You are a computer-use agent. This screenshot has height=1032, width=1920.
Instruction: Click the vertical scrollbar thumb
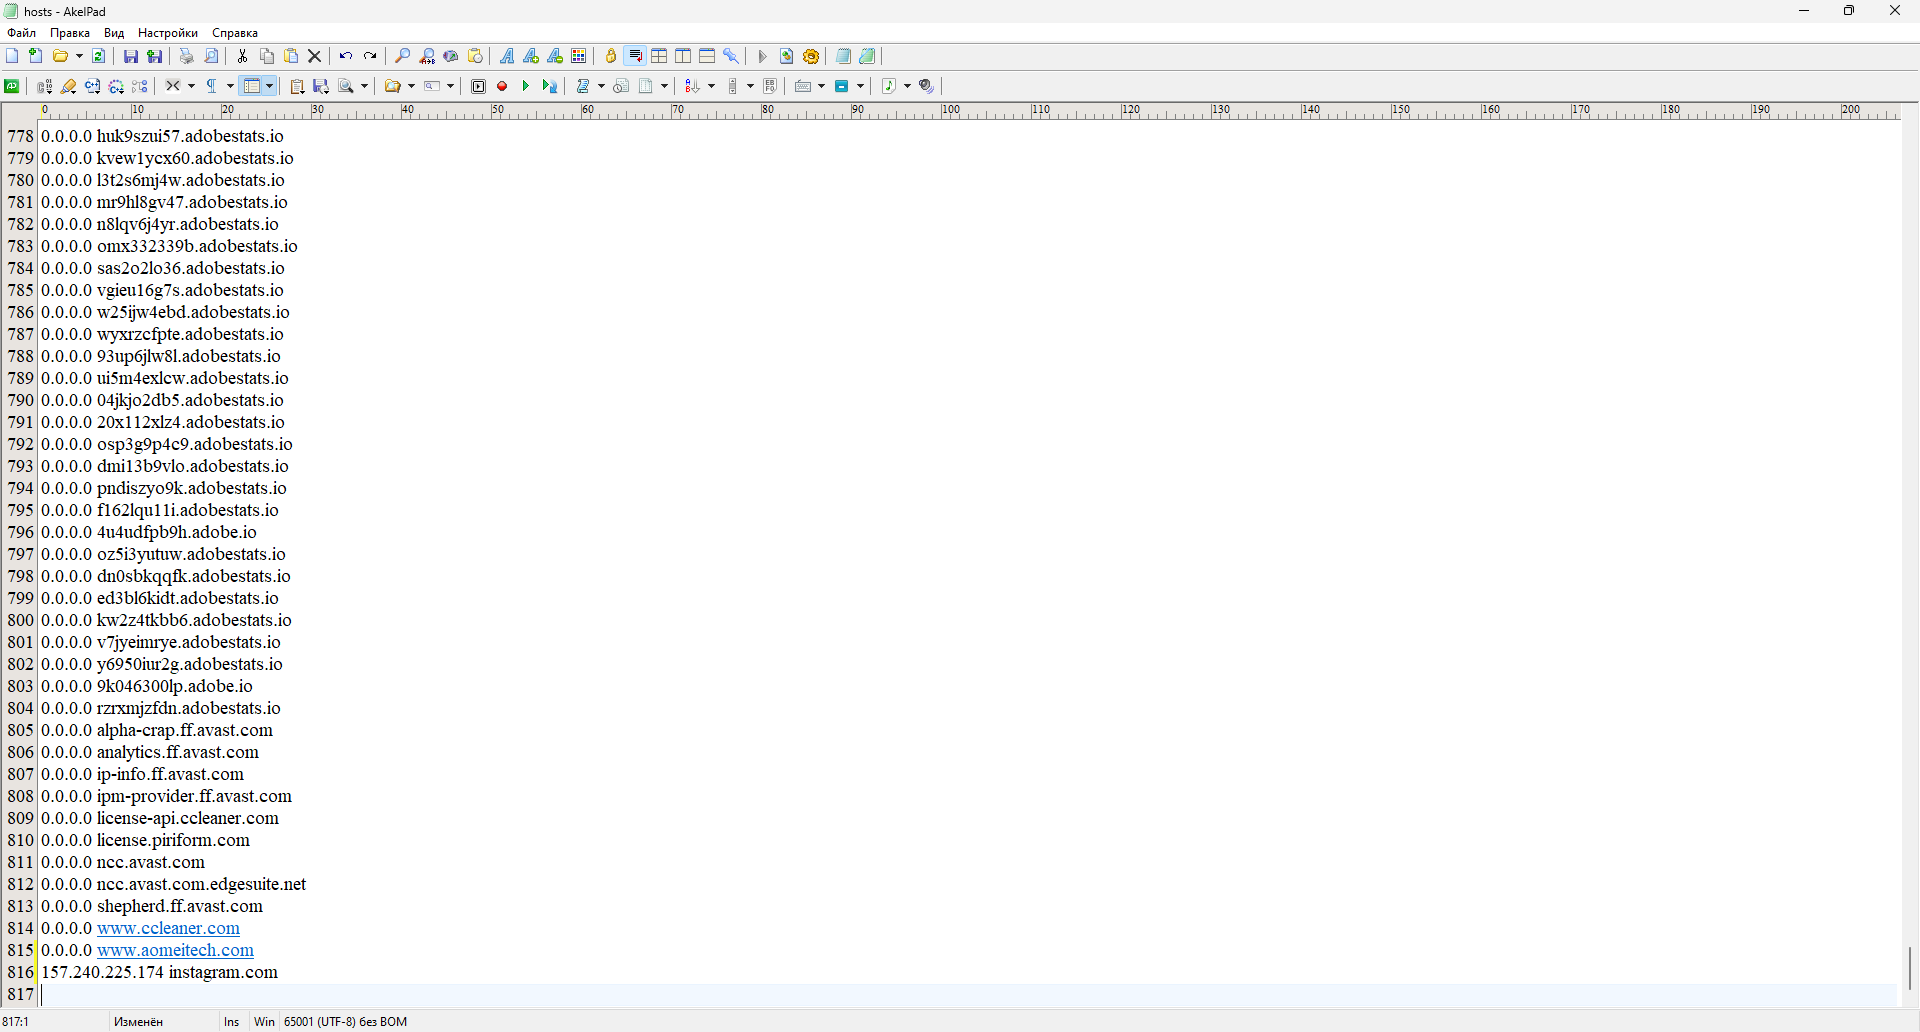click(x=1909, y=967)
